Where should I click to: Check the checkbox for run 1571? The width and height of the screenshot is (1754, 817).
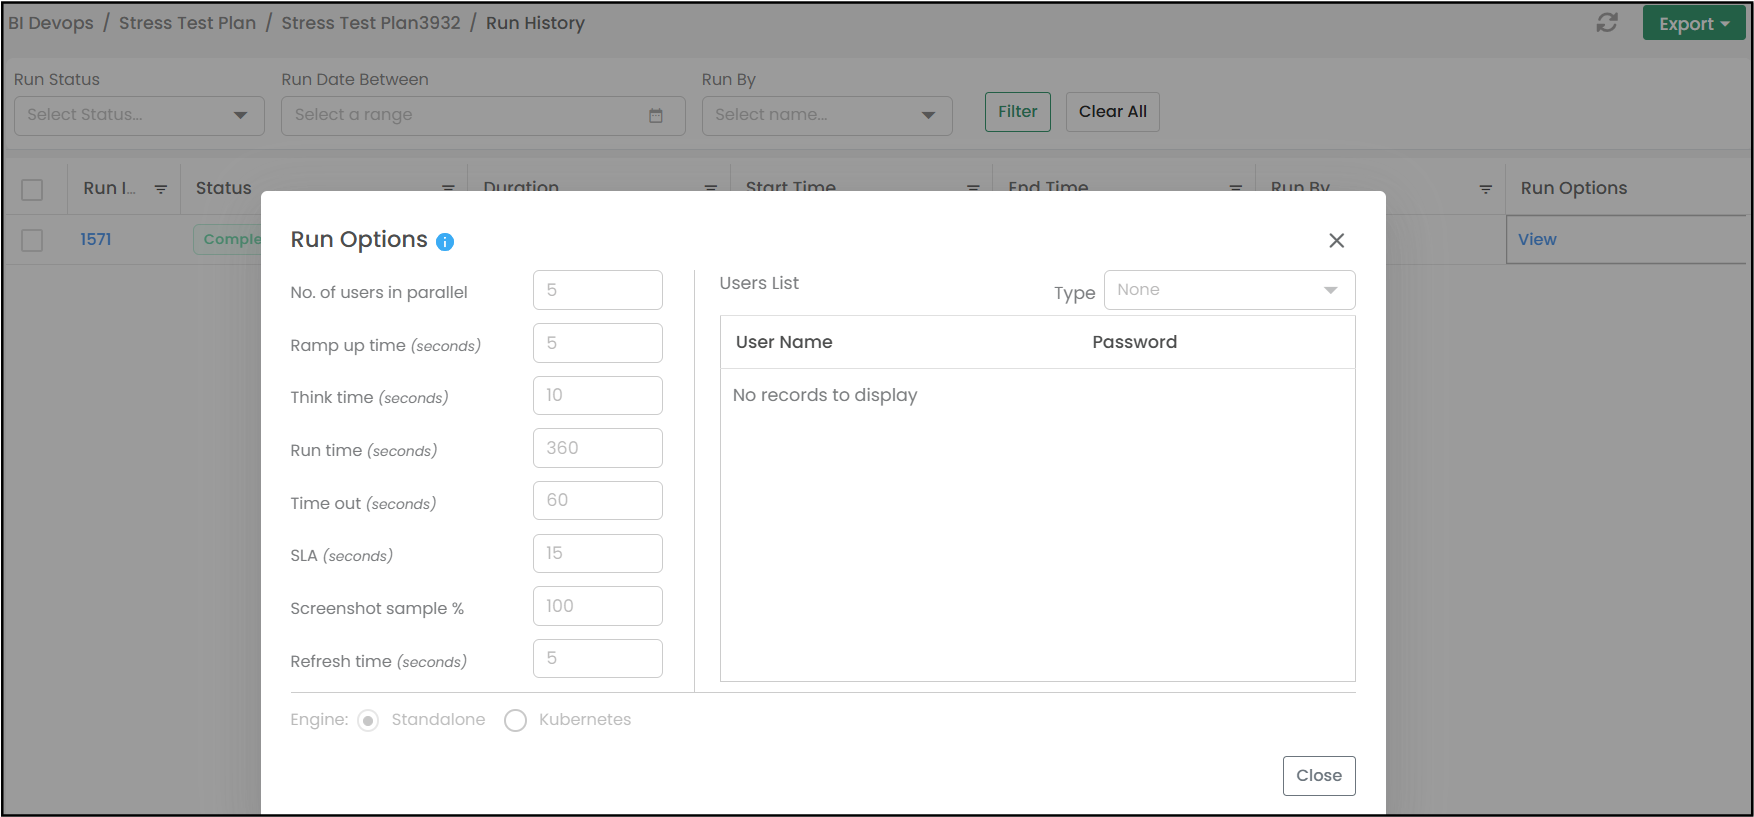click(x=32, y=240)
